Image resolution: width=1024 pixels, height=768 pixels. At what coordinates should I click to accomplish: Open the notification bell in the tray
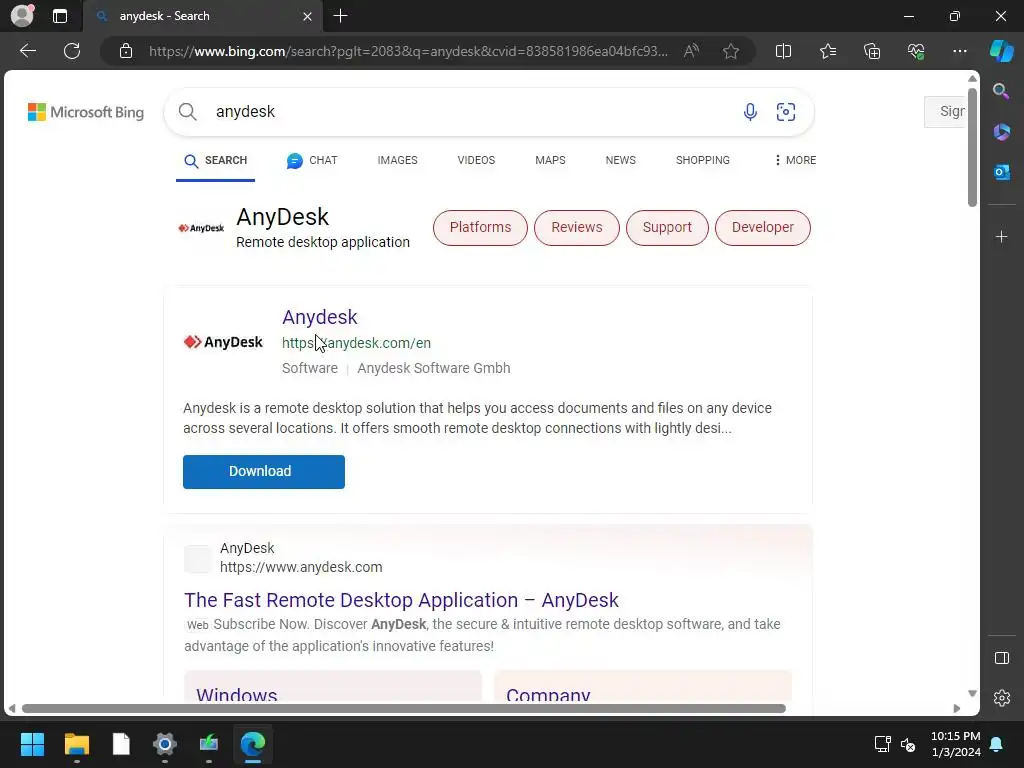coord(997,744)
